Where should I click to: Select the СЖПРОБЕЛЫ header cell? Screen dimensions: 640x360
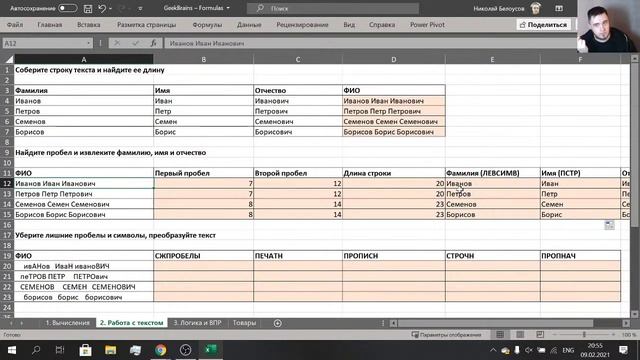203,256
